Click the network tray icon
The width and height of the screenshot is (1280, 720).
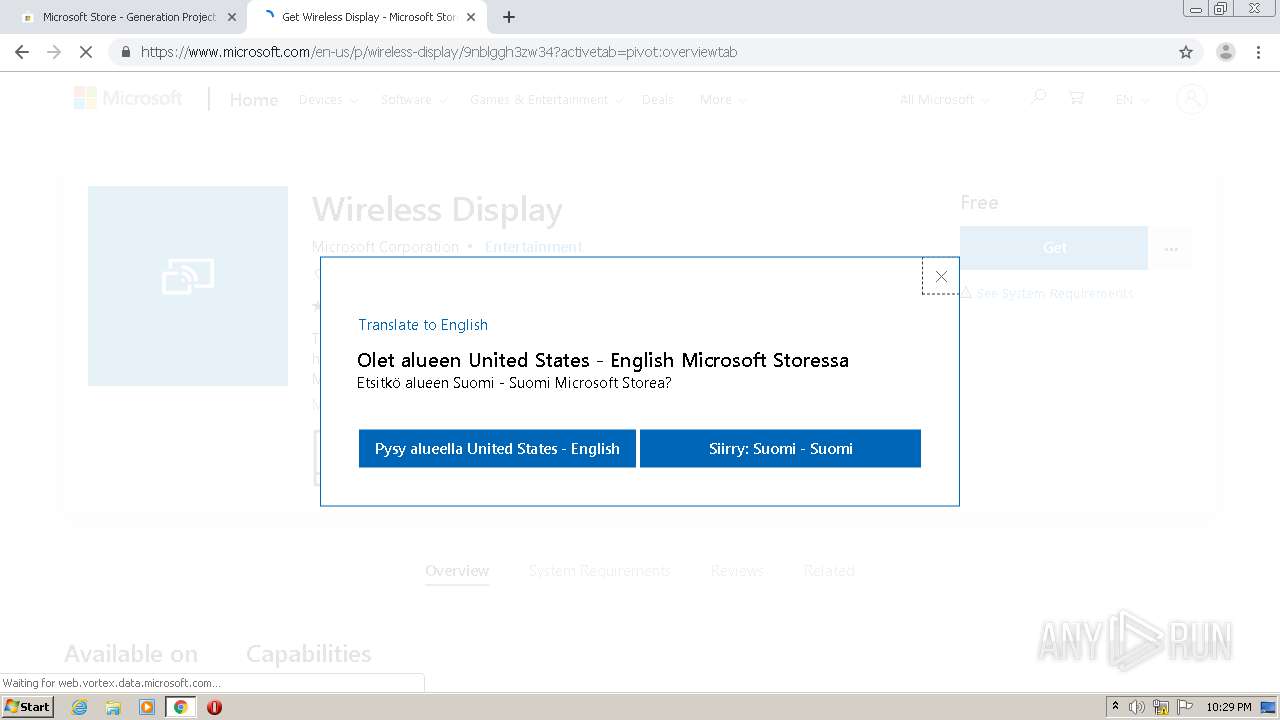[x=1161, y=707]
